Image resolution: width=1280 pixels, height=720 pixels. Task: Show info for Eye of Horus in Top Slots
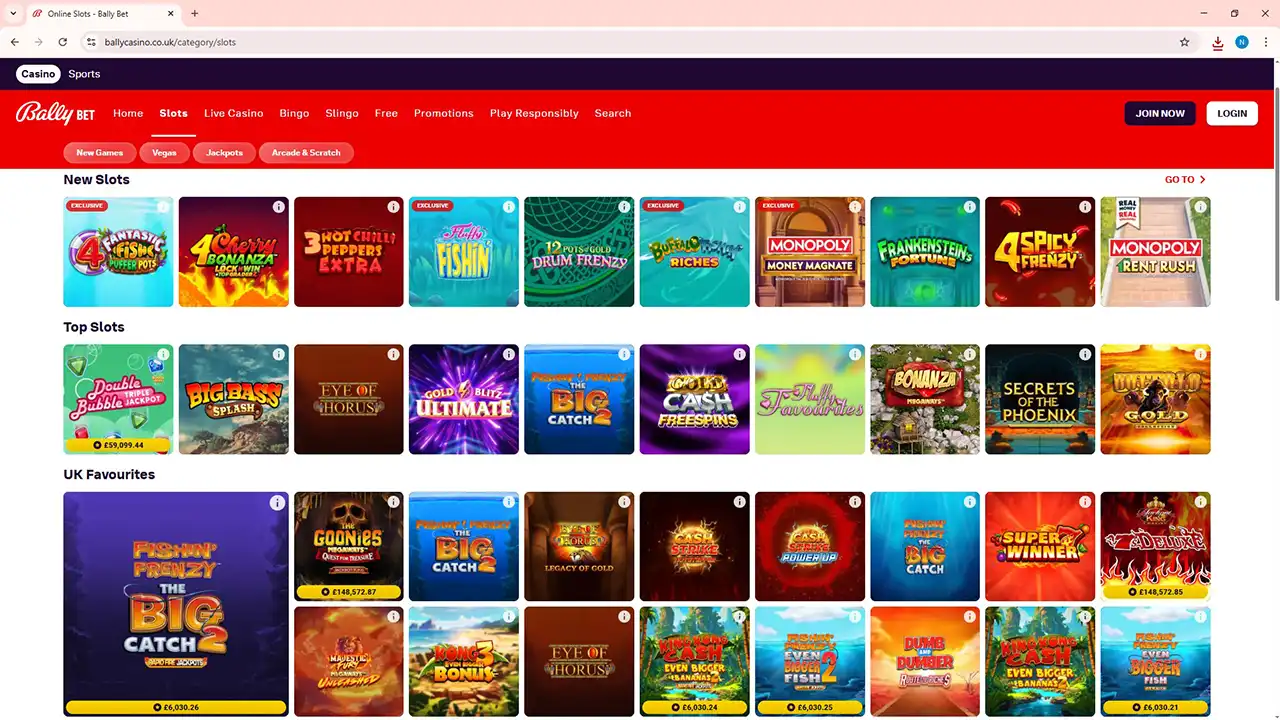coord(394,354)
